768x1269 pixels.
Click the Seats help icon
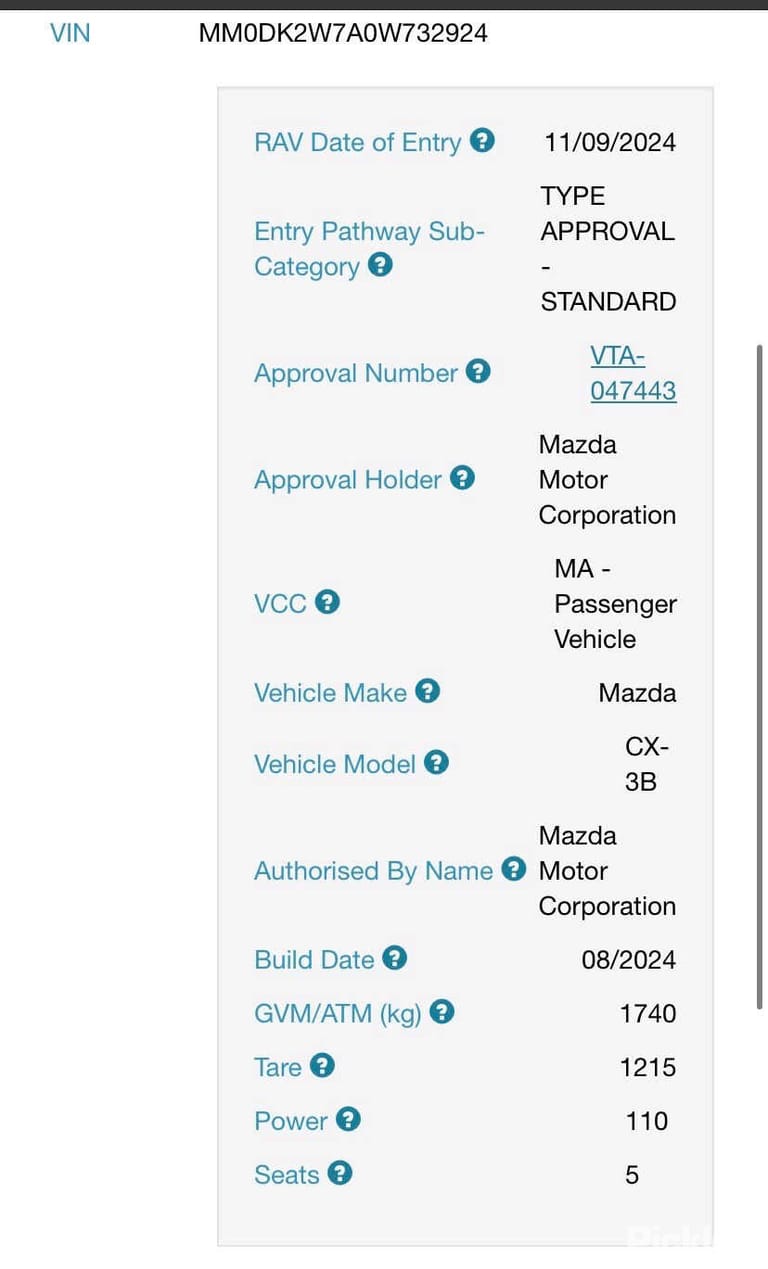pos(340,1173)
